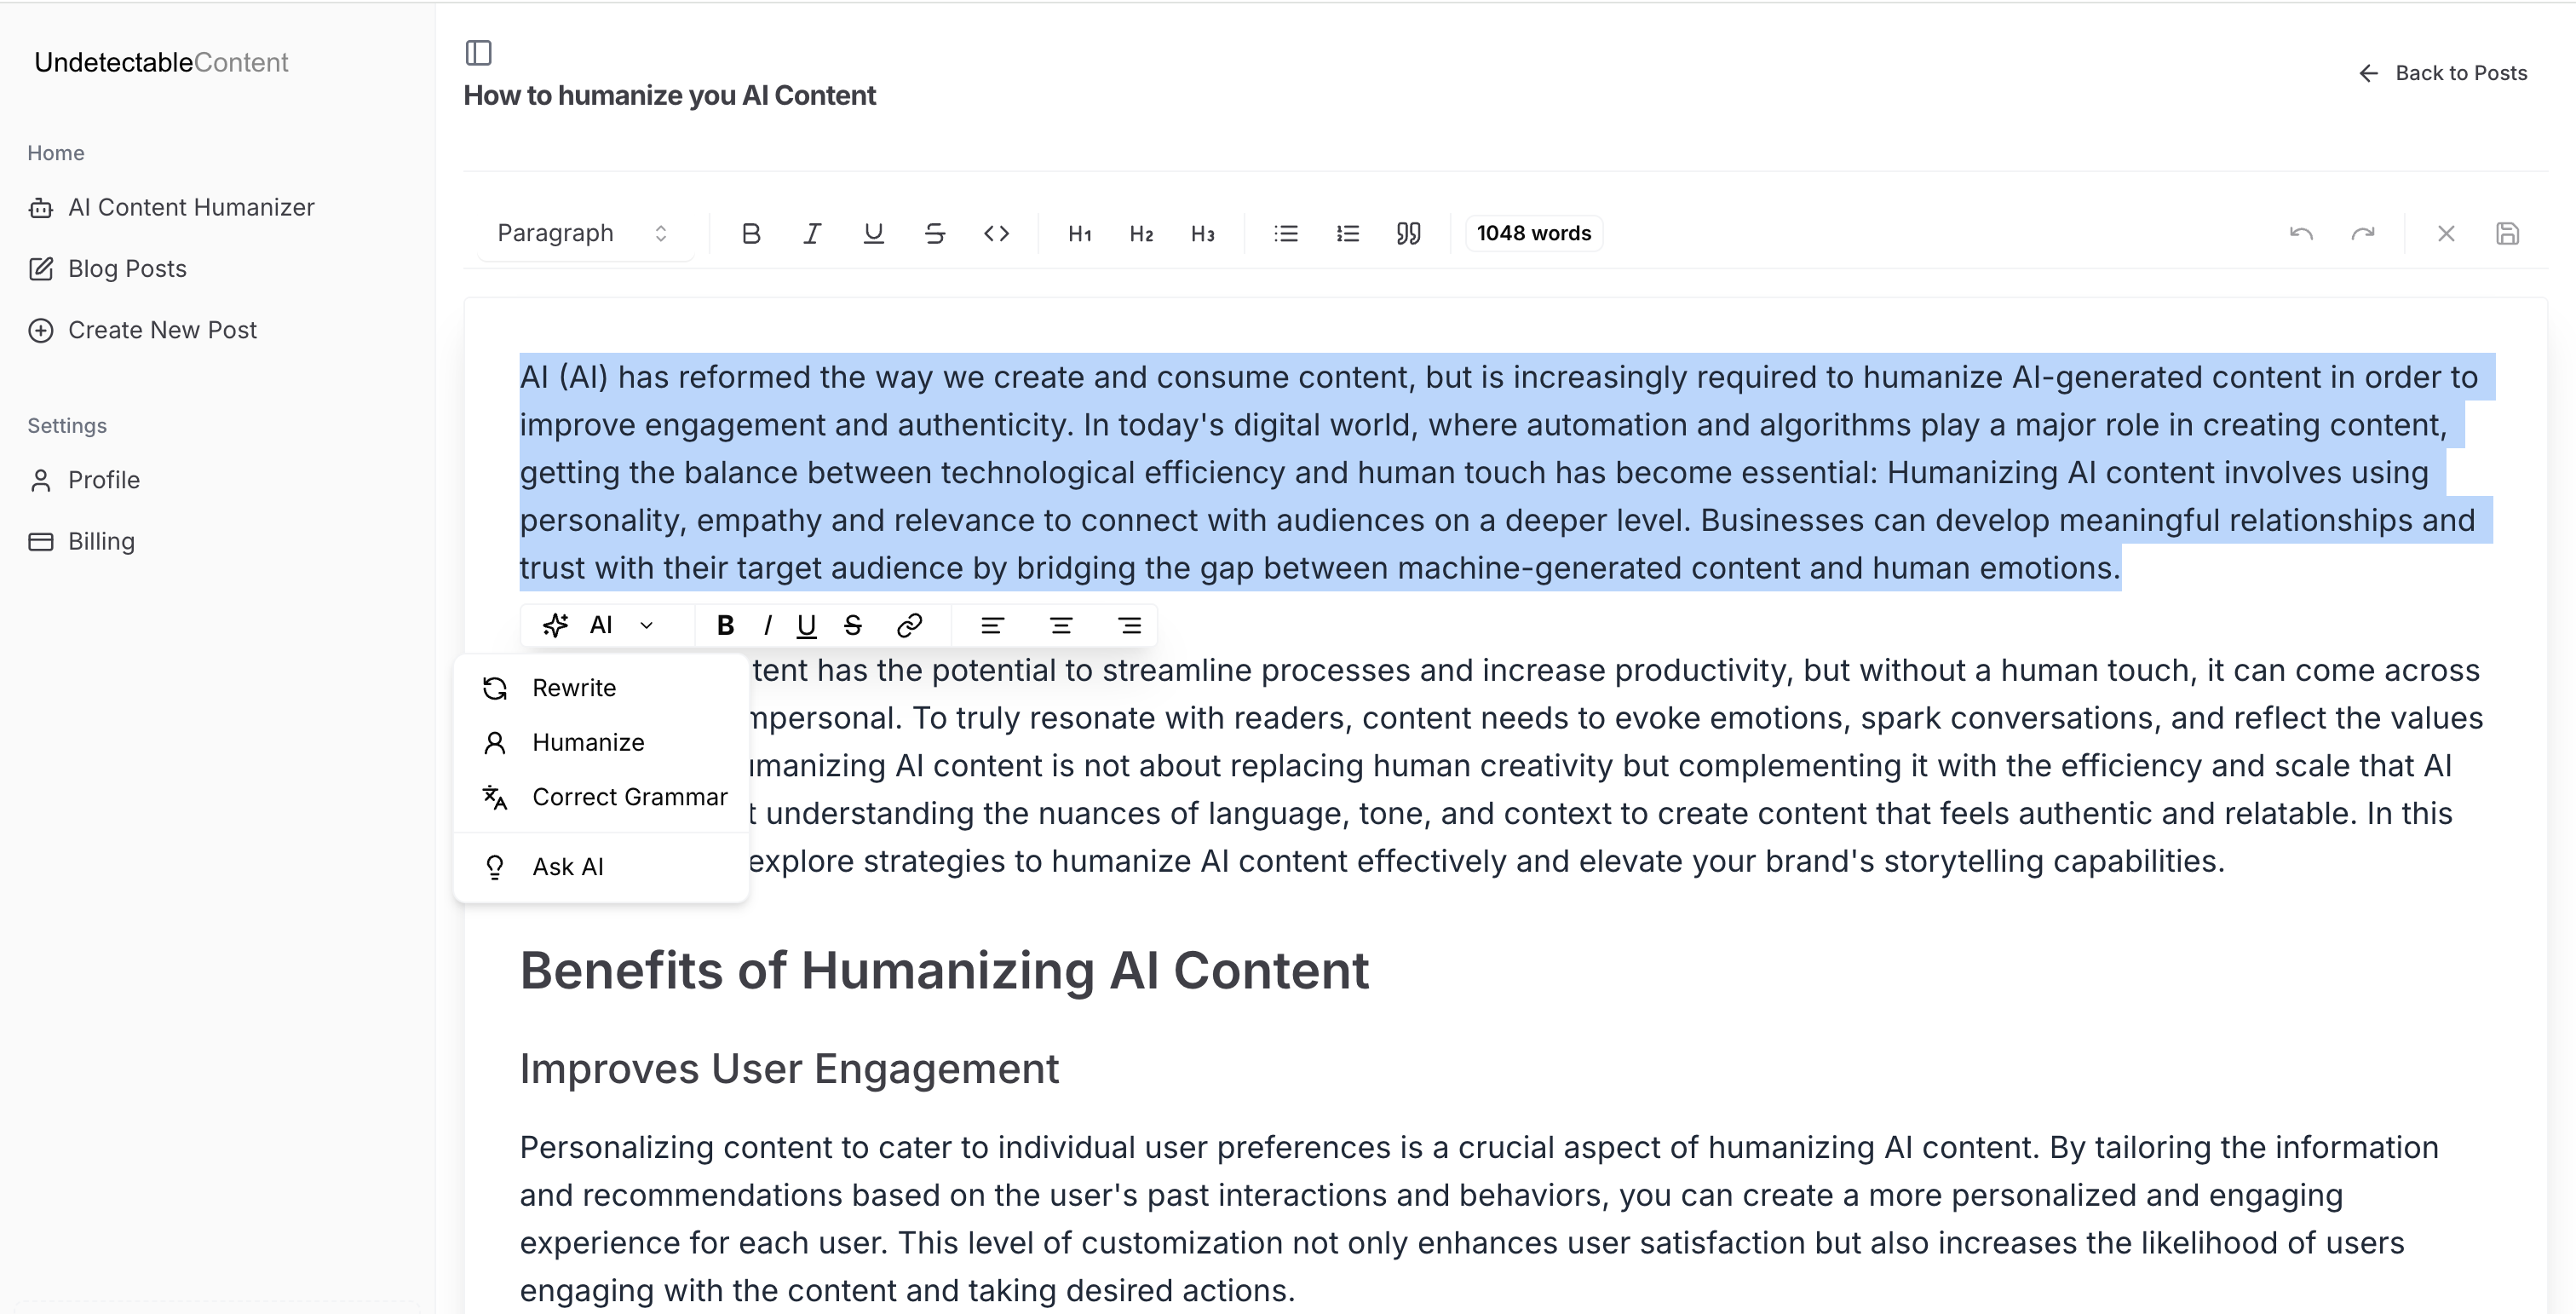Apply Heading 2 from the toolbar
2576x1314 pixels.
click(1141, 233)
